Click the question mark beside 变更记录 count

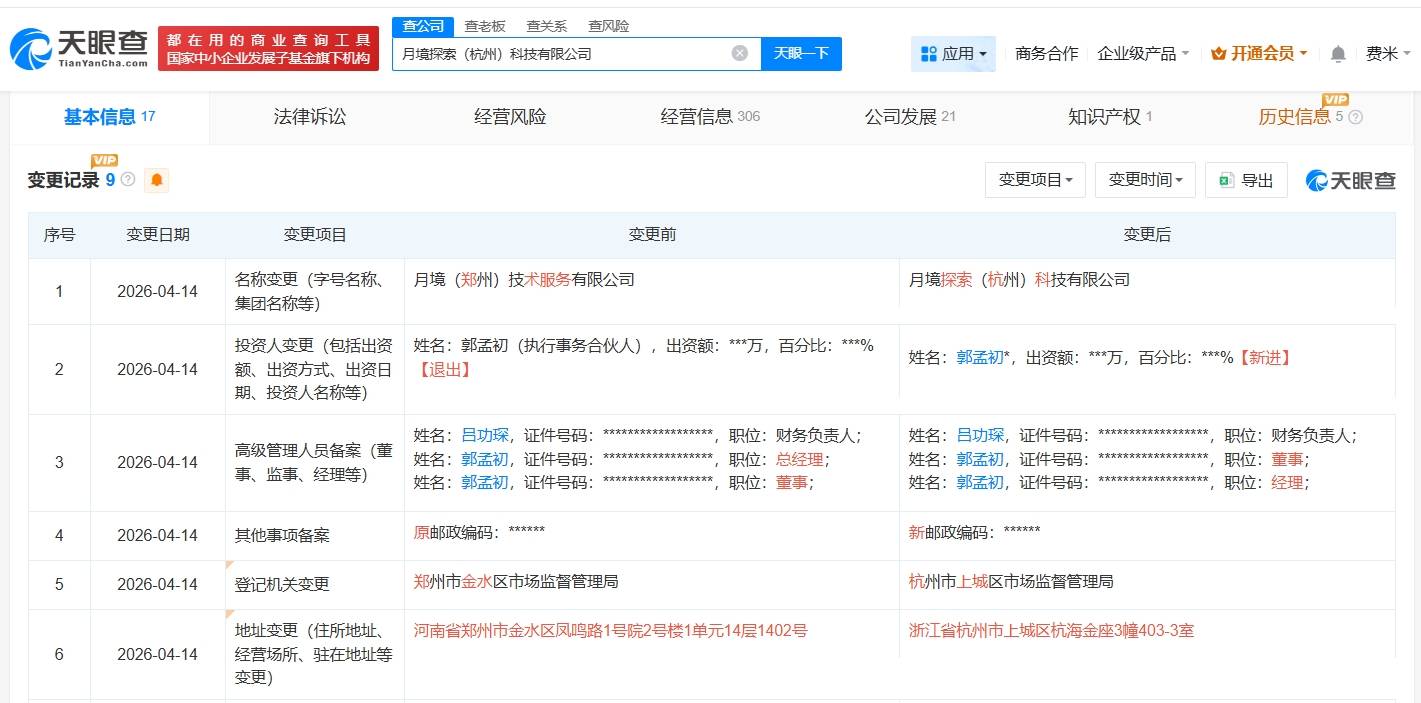pyautogui.click(x=126, y=181)
